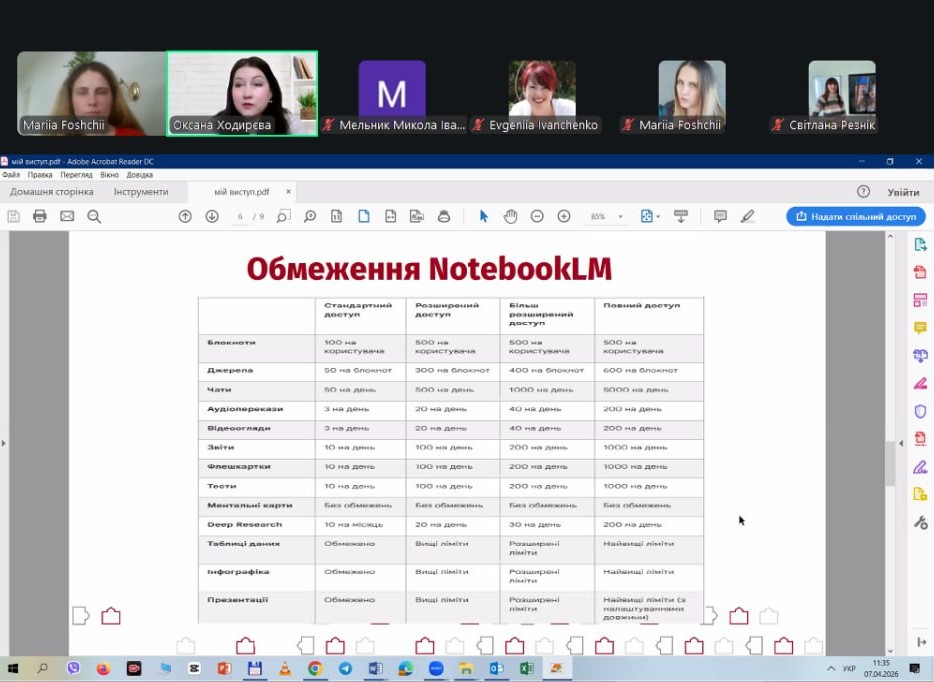
Task: Click the vertical scrollbar thumb of document
Action: [890, 463]
